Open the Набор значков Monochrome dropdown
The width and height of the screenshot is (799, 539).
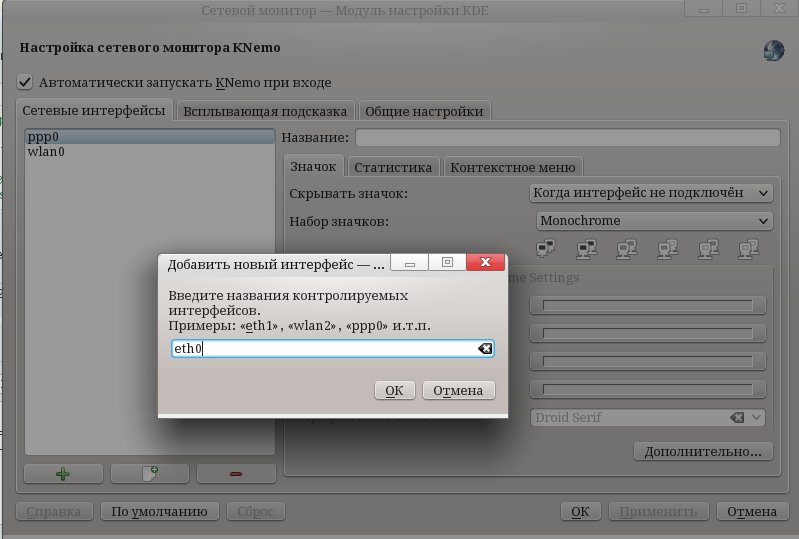click(x=654, y=221)
